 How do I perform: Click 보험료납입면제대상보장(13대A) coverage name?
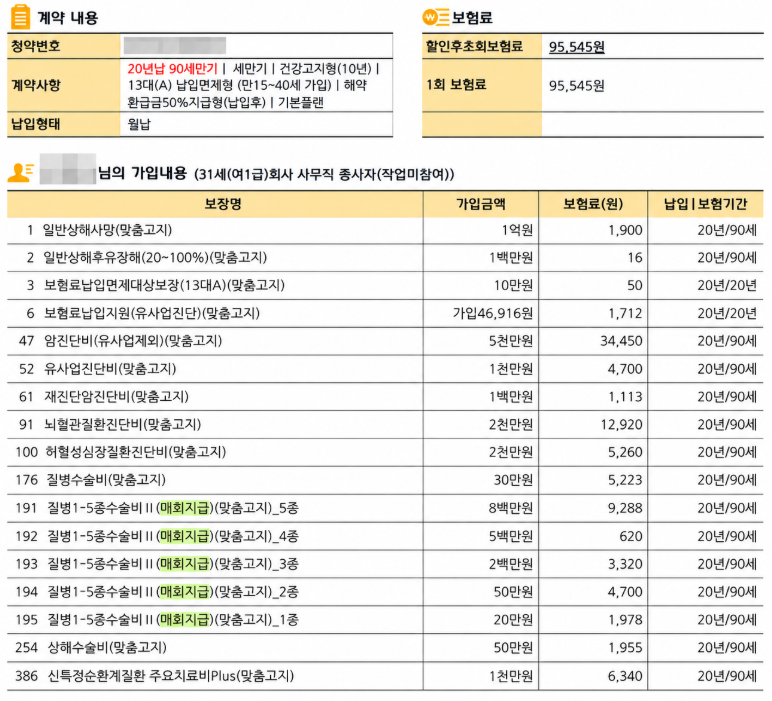[164, 286]
